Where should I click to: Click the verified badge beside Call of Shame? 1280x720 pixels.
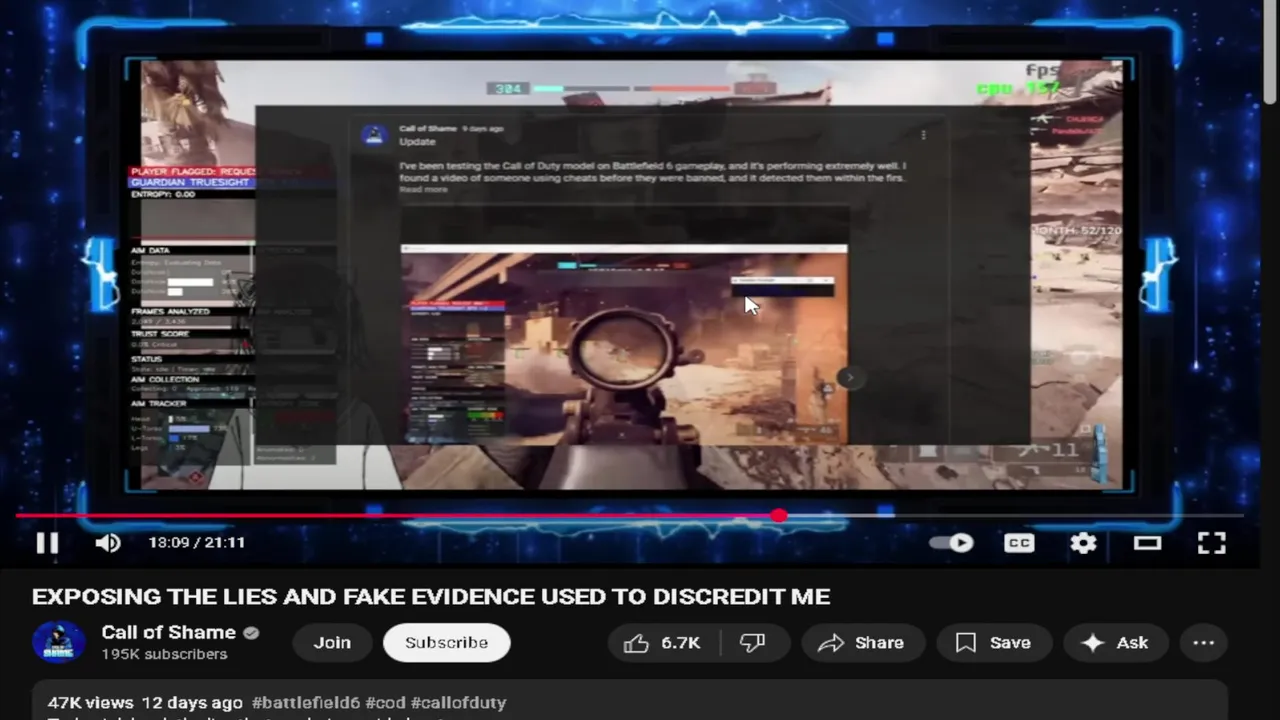tap(251, 633)
